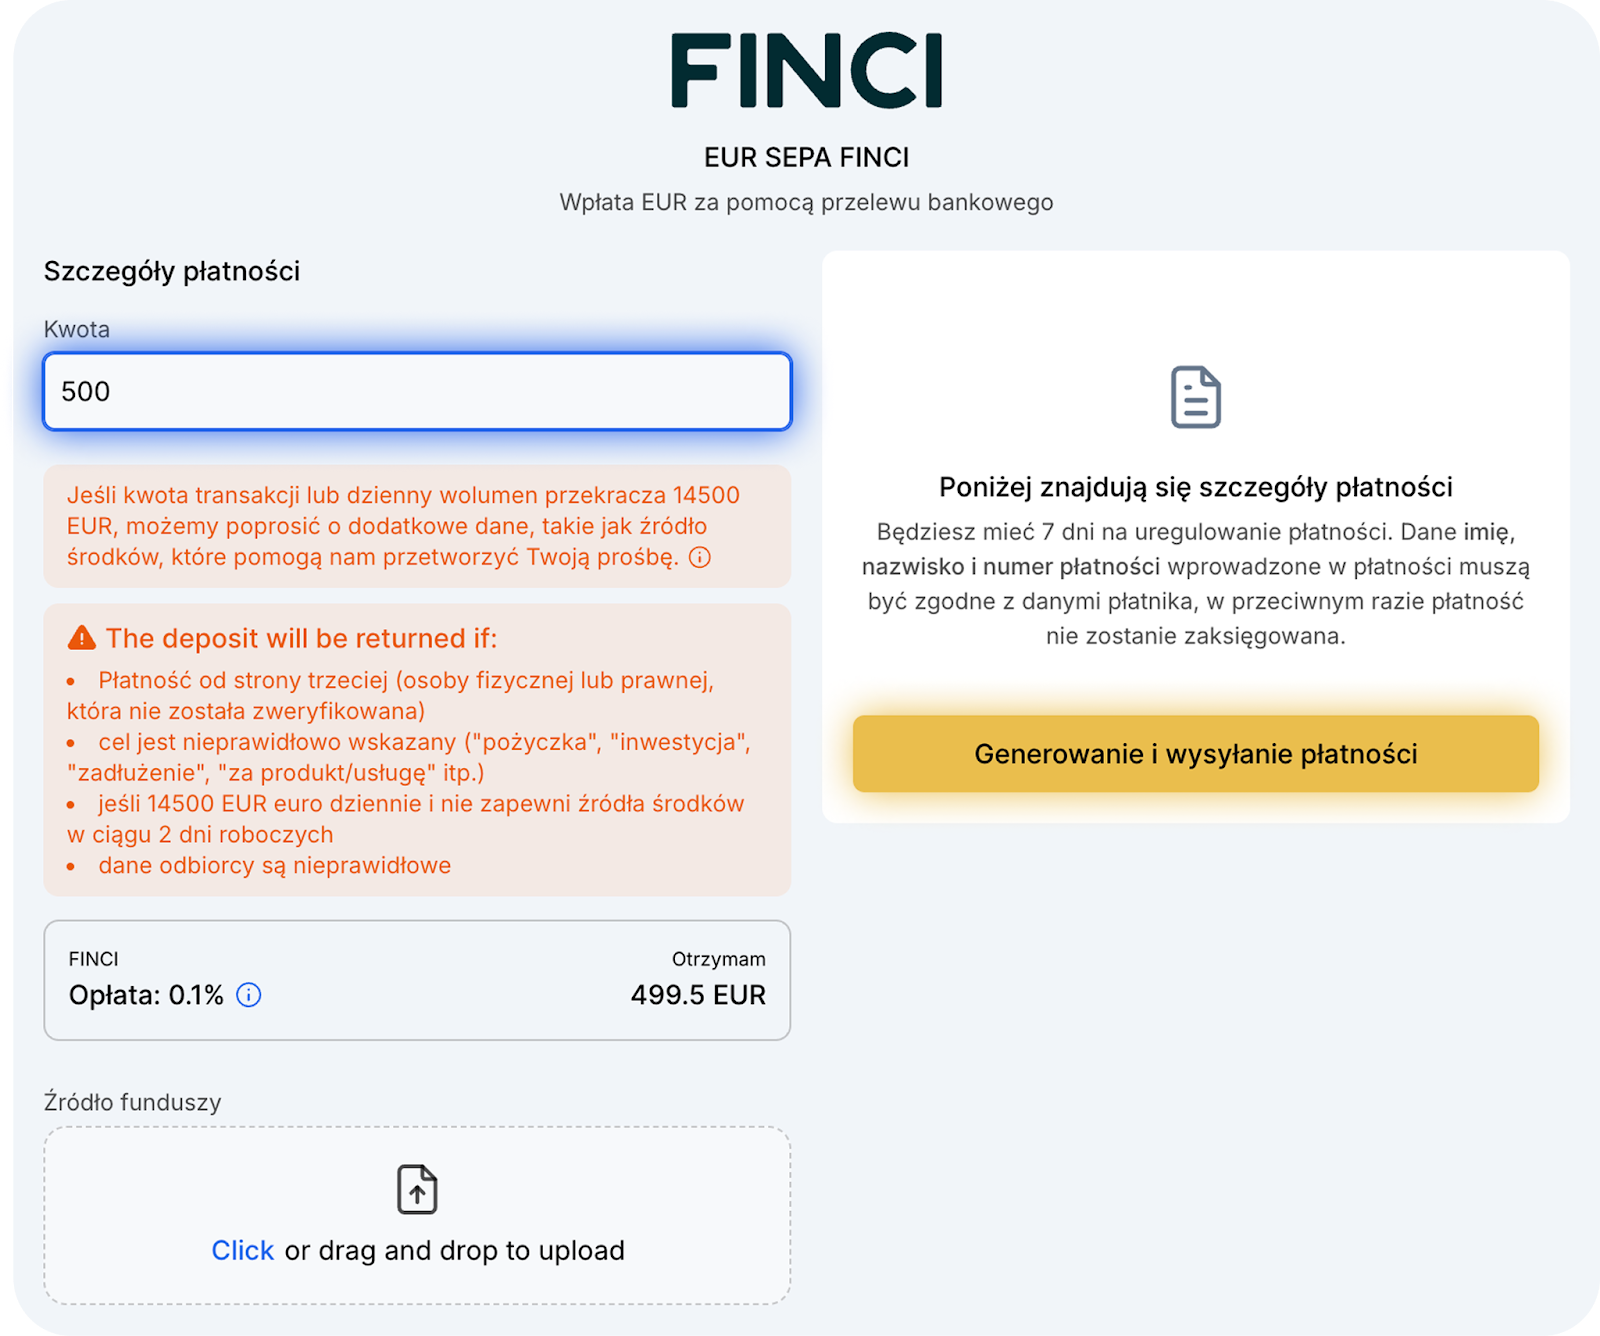This screenshot has width=1600, height=1336.
Task: Click 'Poniżej znajdują się szczegóły płatności' heading
Action: (x=1195, y=487)
